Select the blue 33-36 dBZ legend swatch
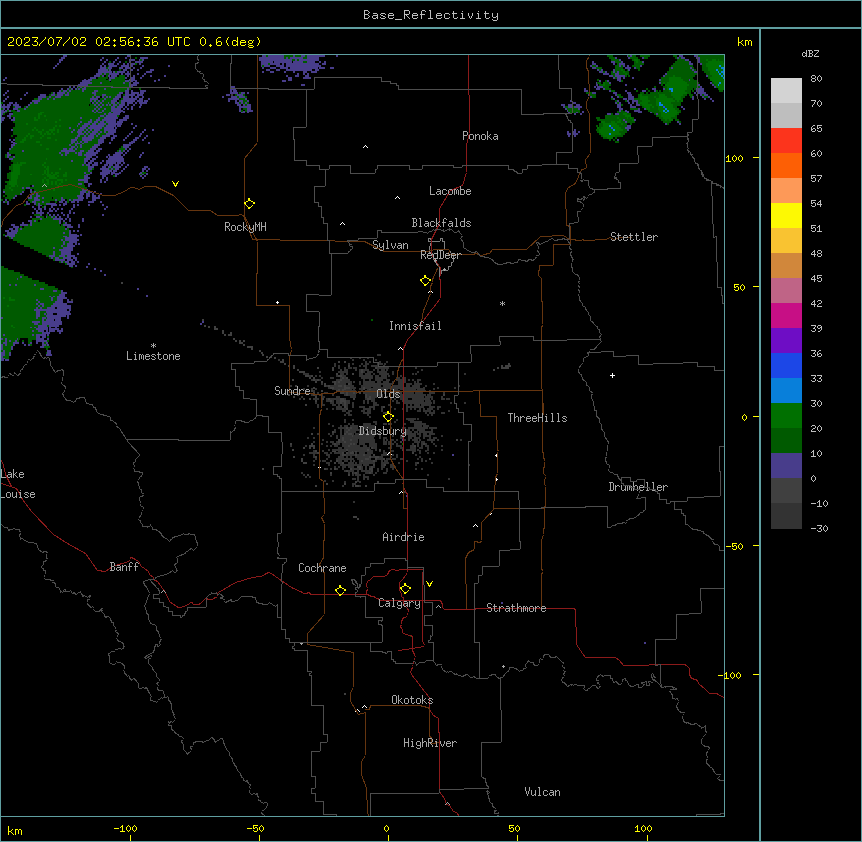The image size is (862, 842). (x=786, y=365)
